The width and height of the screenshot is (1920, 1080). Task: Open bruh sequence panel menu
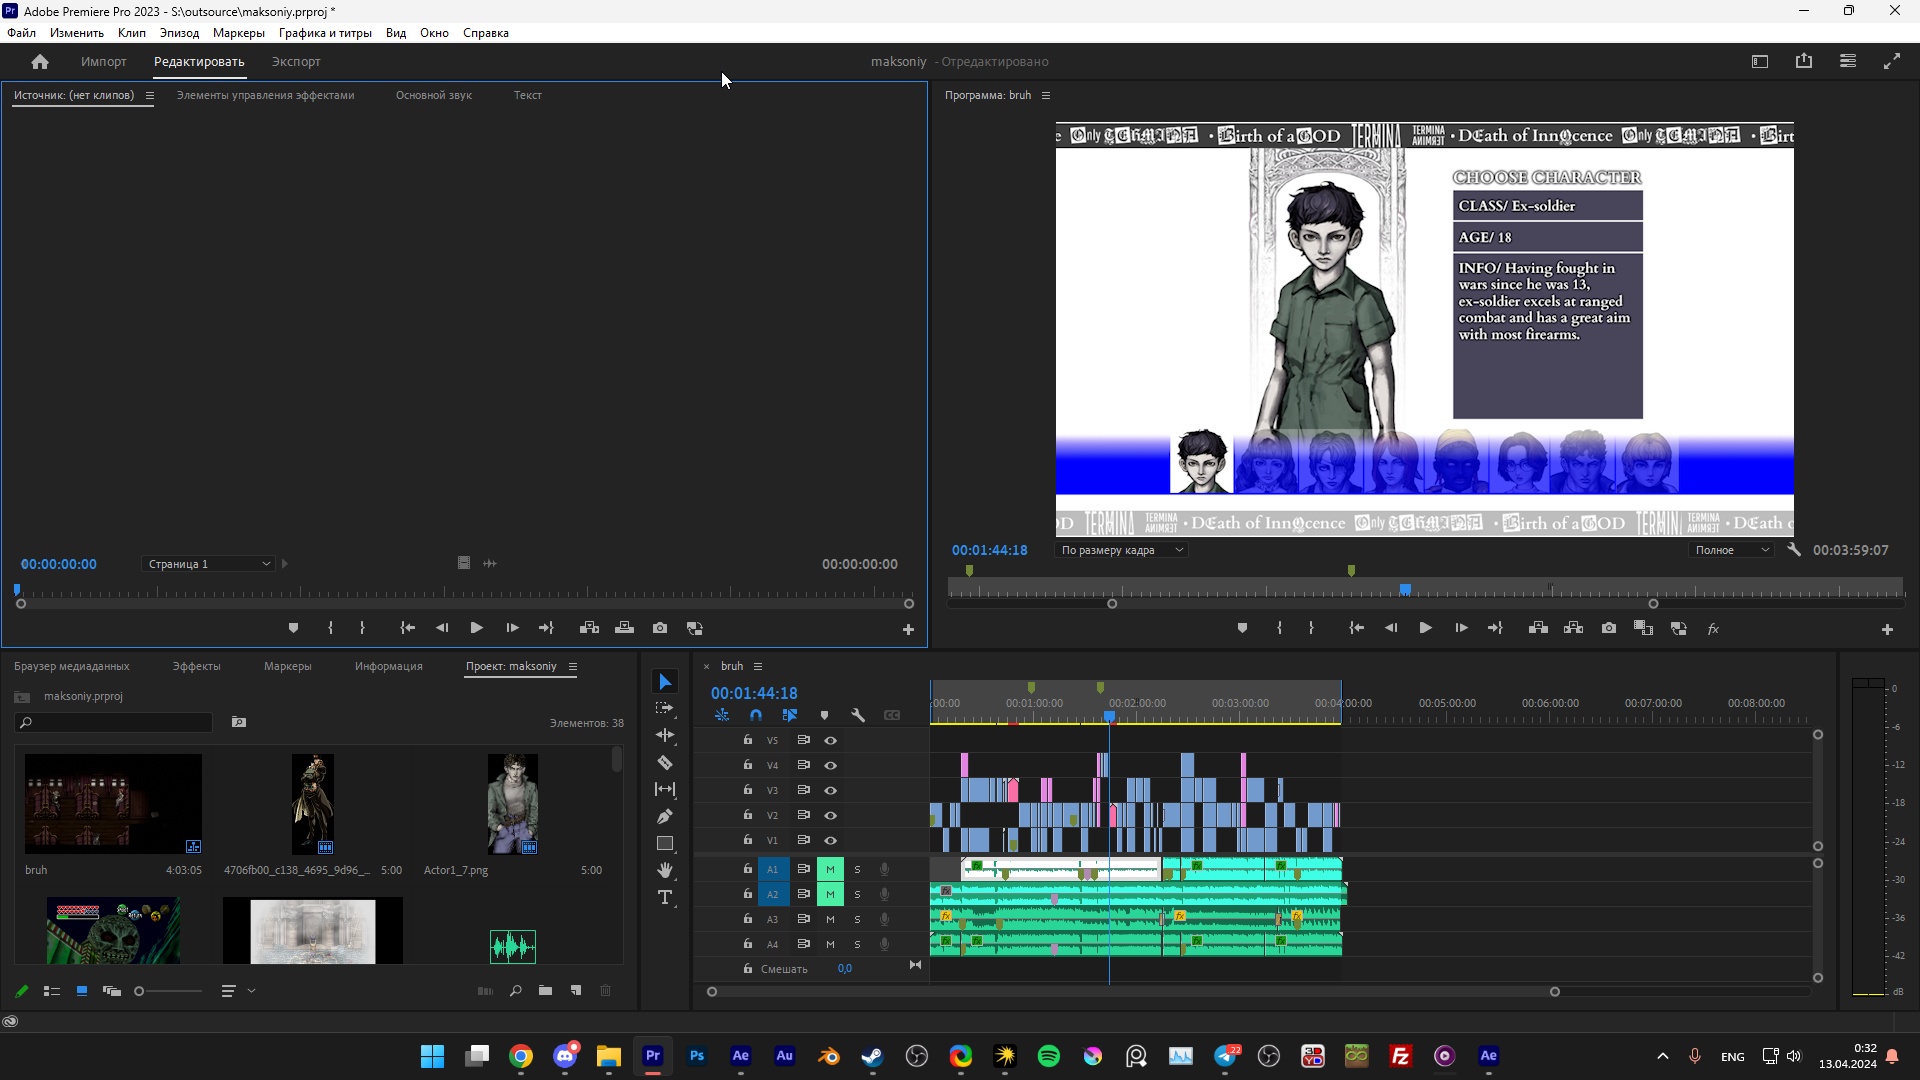[x=758, y=667]
